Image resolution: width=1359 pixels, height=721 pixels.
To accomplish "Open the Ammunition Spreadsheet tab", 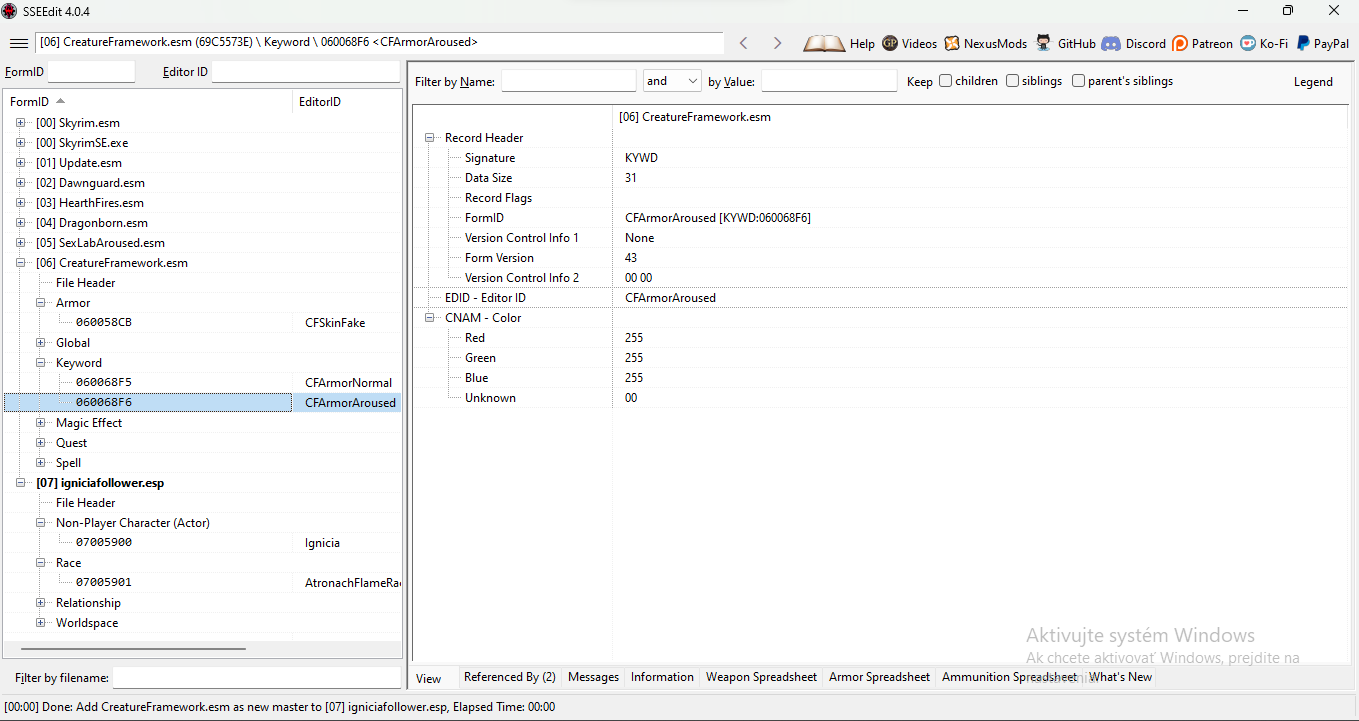I will [1010, 677].
